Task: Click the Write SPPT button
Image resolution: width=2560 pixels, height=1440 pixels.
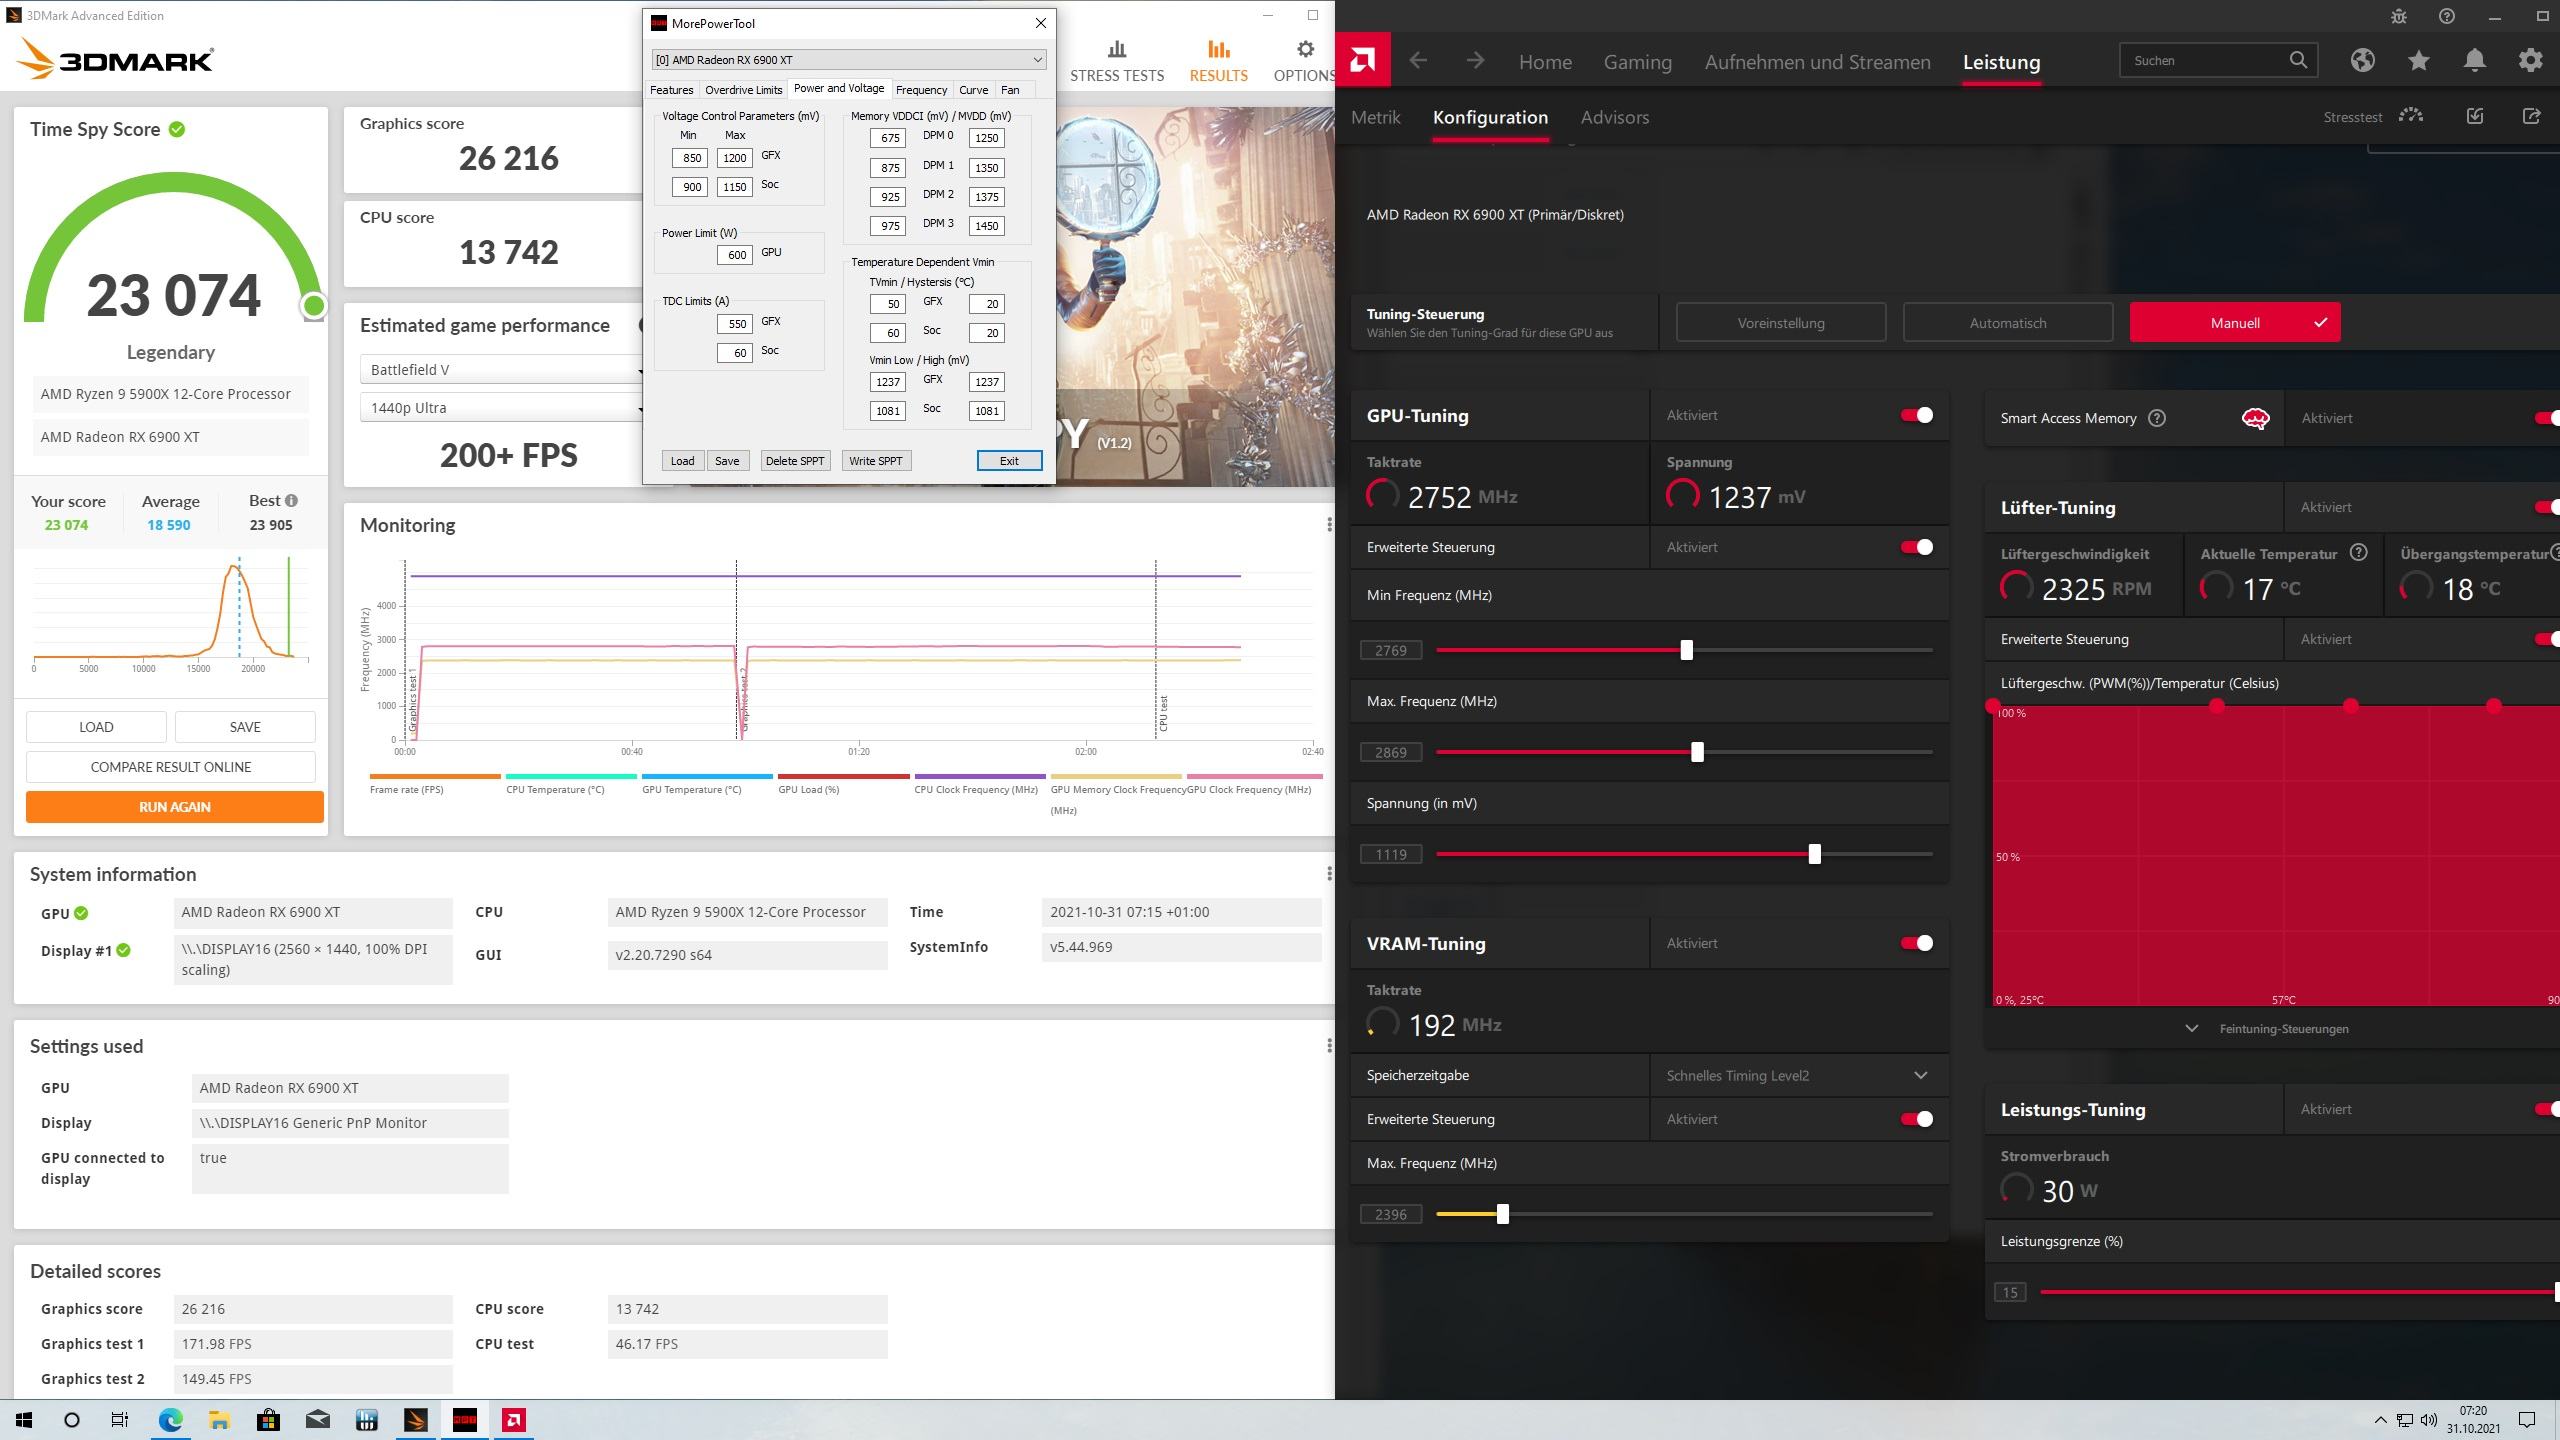Action: 875,461
